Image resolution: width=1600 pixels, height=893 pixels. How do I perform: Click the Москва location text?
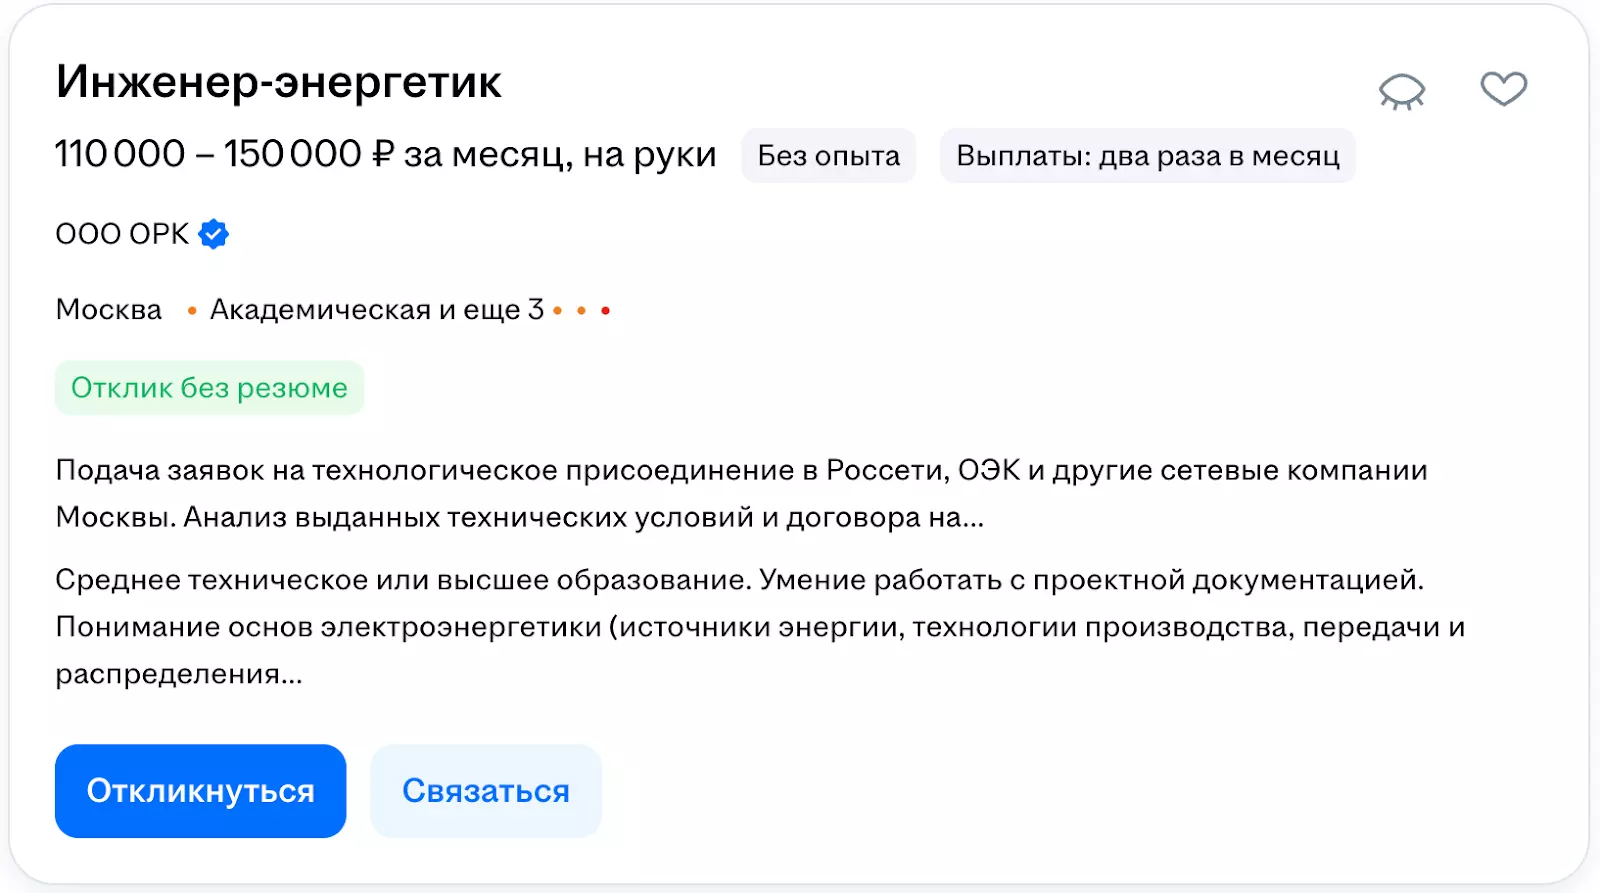click(108, 310)
